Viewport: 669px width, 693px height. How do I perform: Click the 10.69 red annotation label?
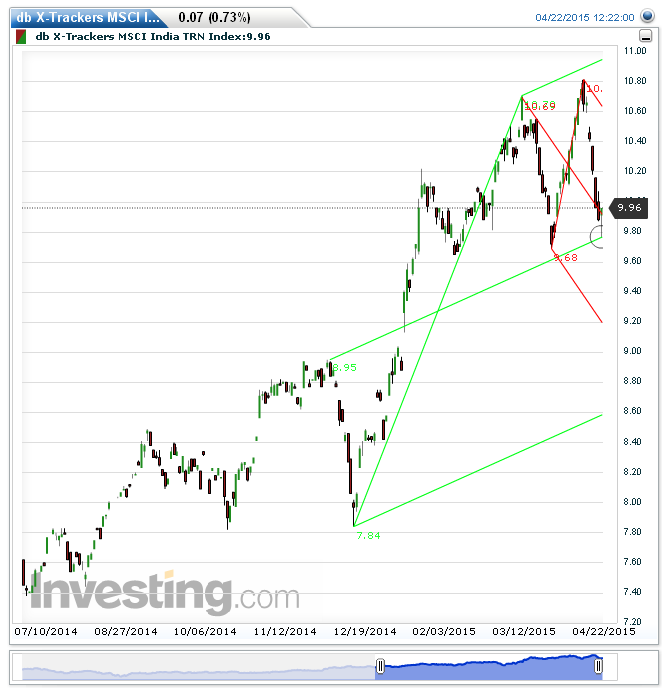(540, 106)
